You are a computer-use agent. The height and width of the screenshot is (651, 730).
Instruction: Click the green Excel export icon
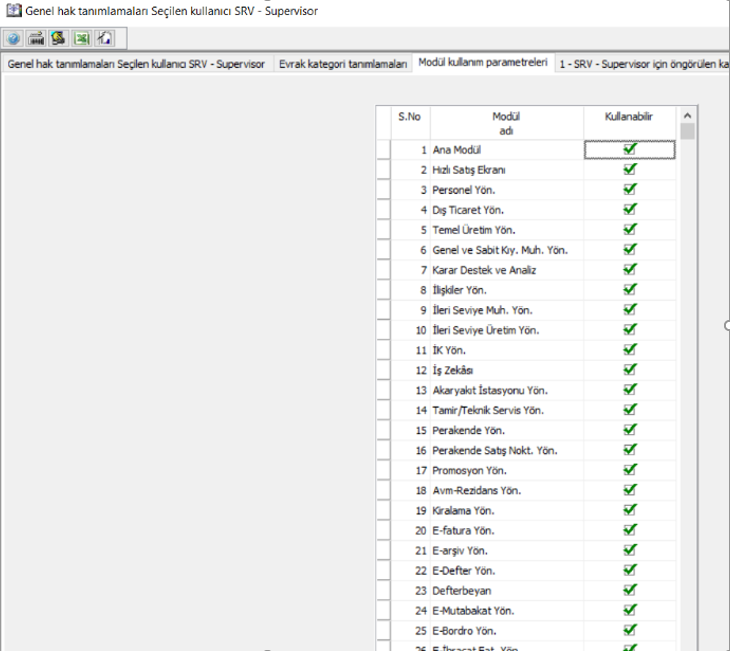click(x=81, y=39)
